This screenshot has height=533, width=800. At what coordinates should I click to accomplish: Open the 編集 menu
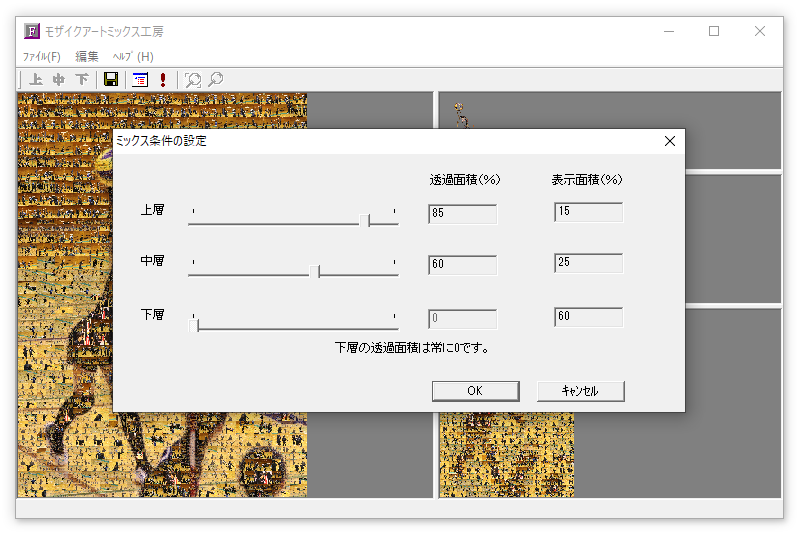click(87, 57)
